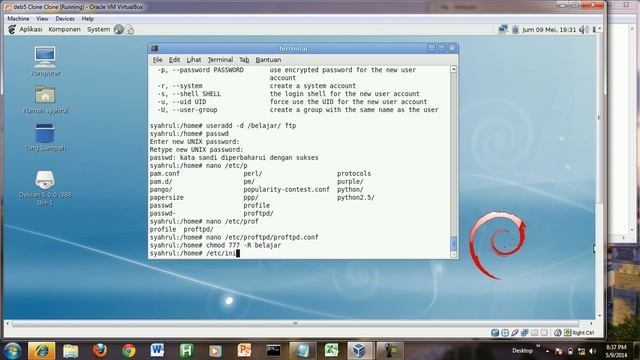Open the Terminal menu in terminal window
Viewport: 640px width, 360px height.
[220, 60]
